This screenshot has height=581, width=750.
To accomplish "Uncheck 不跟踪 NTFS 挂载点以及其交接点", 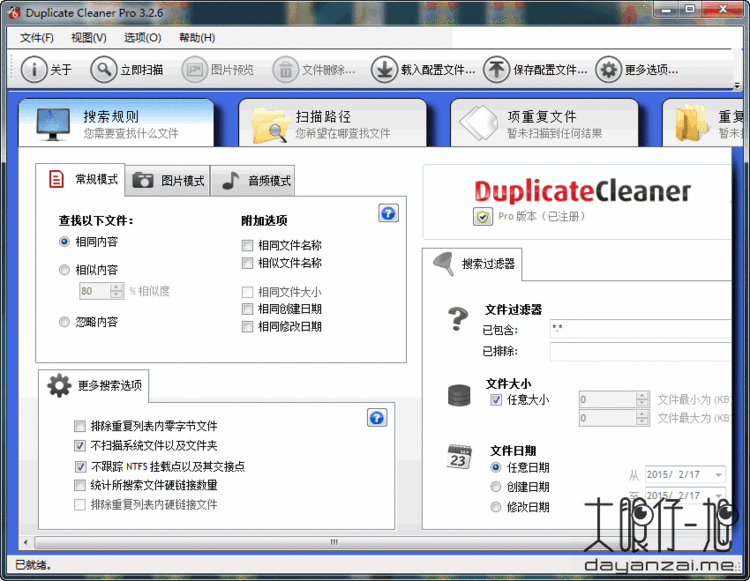I will tap(80, 467).
